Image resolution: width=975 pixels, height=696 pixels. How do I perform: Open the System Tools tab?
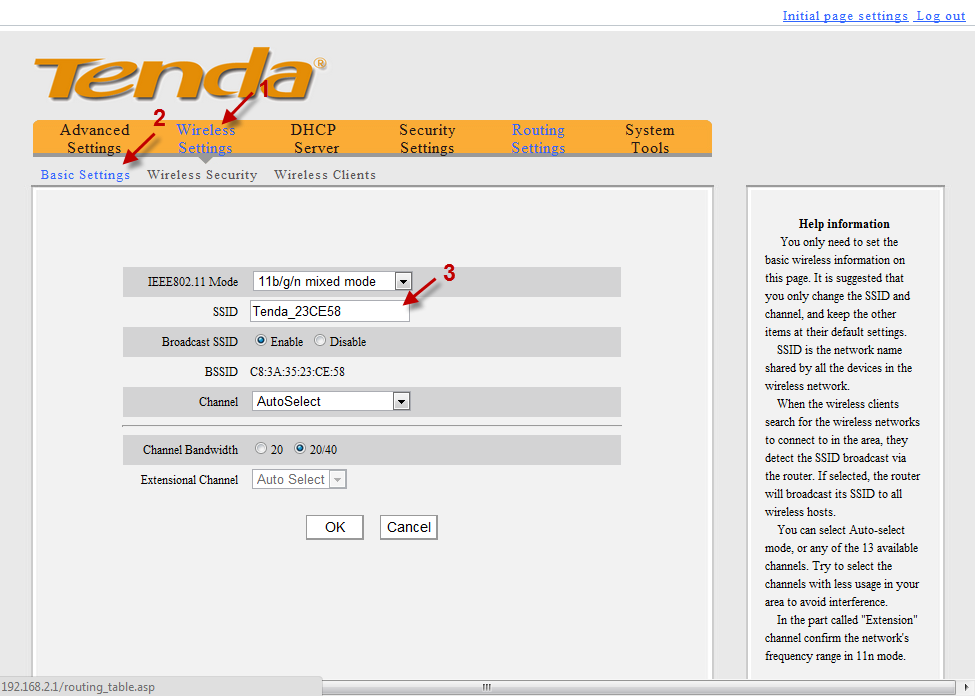(x=650, y=139)
